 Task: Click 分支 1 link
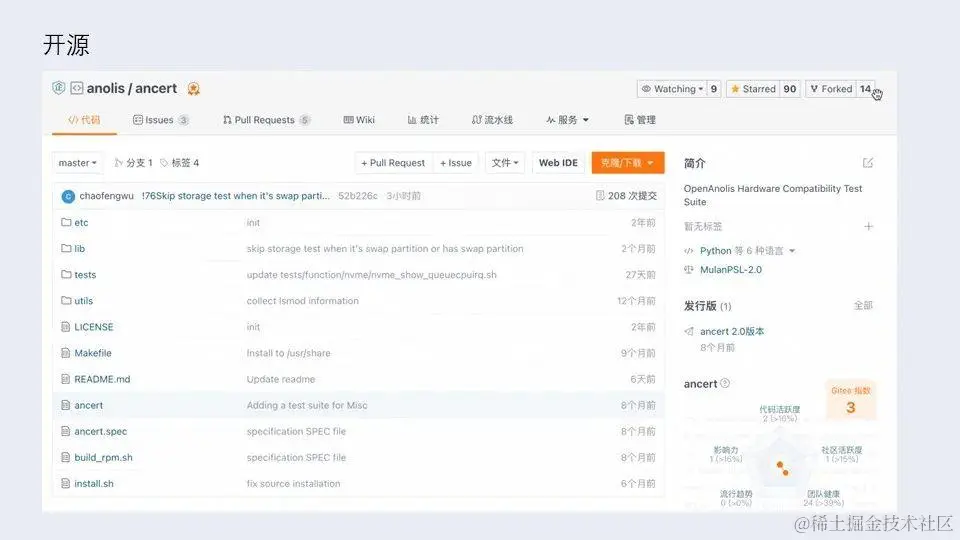click(x=133, y=163)
